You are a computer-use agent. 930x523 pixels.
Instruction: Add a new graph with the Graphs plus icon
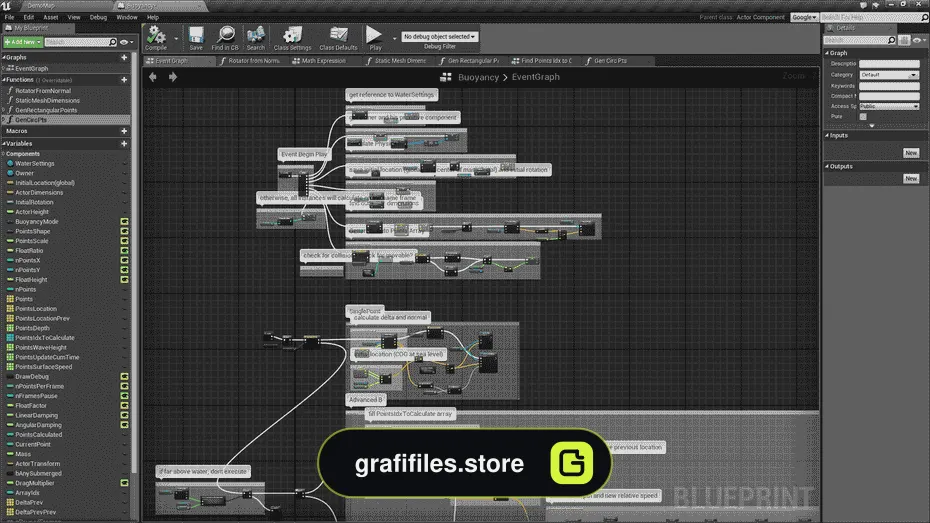124,58
